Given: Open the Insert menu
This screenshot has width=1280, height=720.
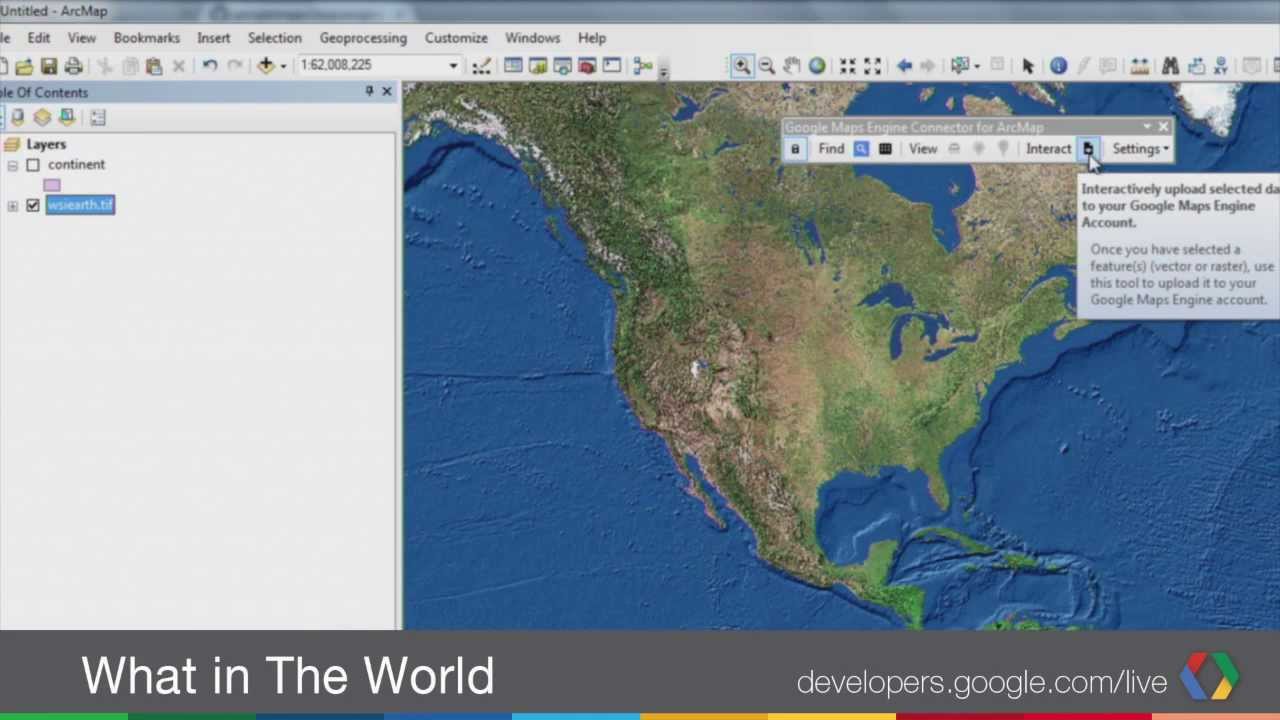Looking at the screenshot, I should coord(214,38).
